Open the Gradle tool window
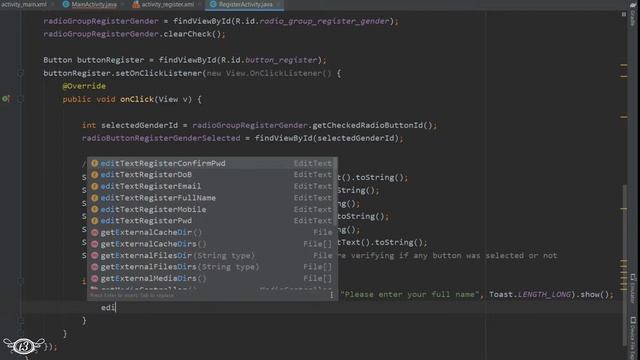This screenshot has width=640, height=360. (633, 16)
